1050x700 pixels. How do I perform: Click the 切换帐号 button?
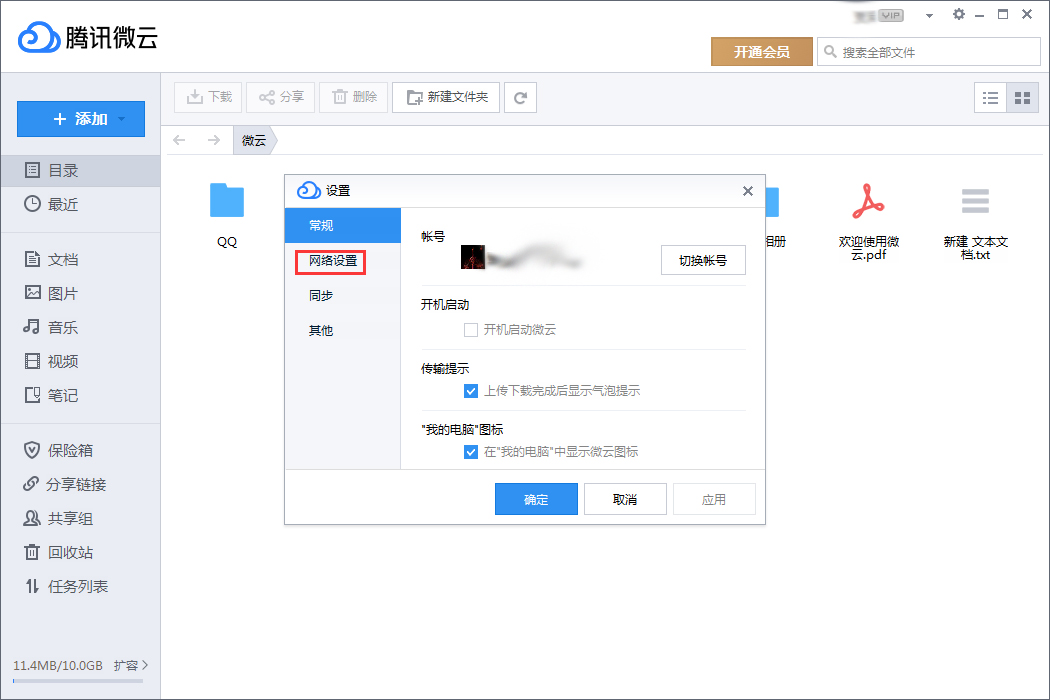(703, 260)
